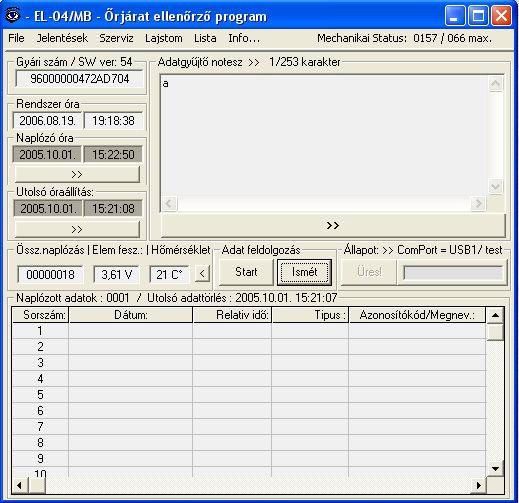This screenshot has height=503, width=519.
Task: Click the wide >> button below the notesz
Action: [333, 226]
